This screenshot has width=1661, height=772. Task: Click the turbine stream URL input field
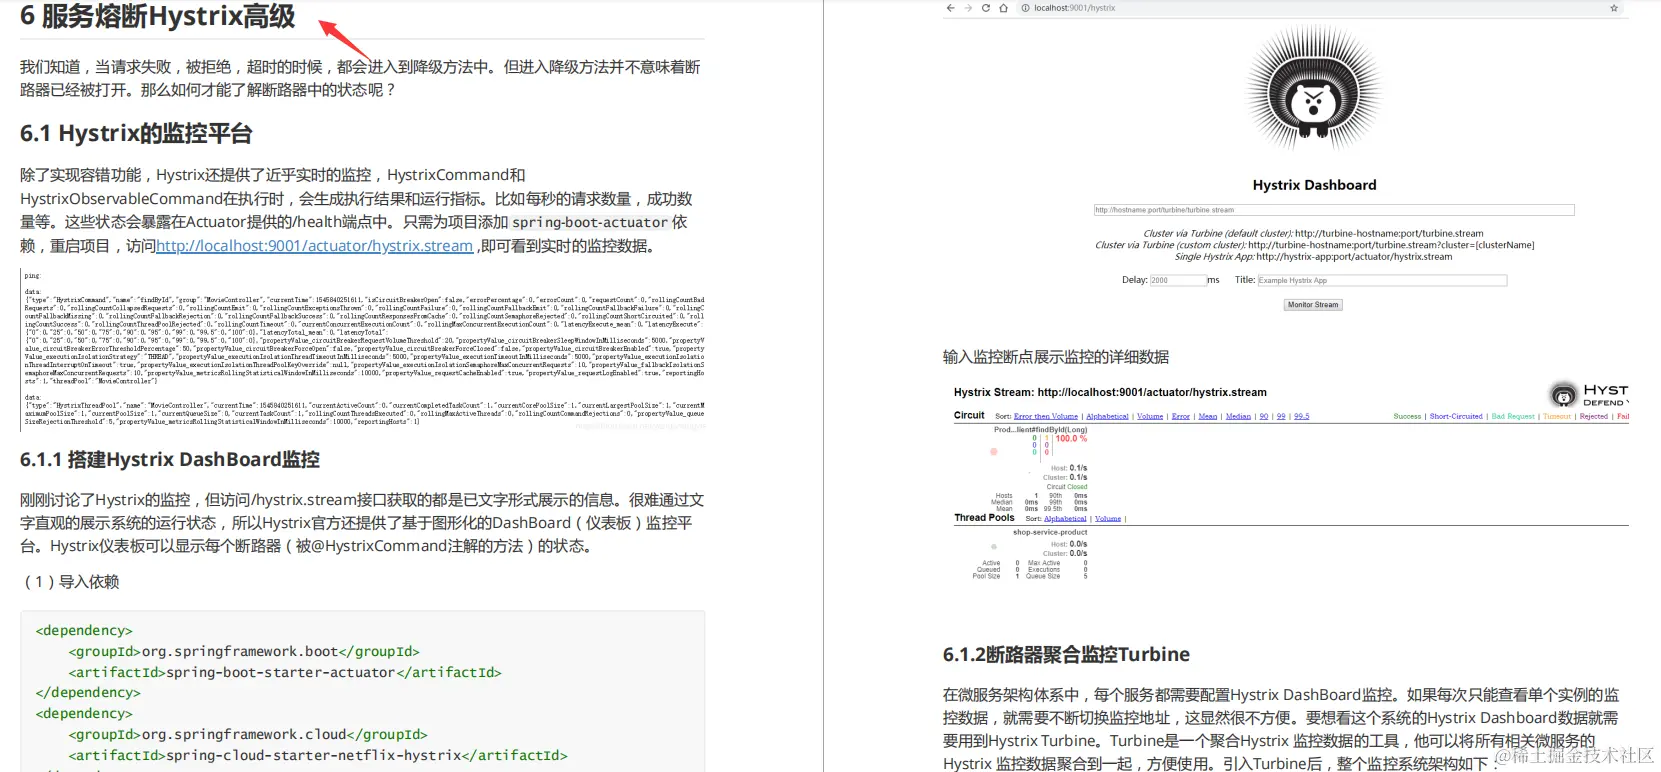[1334, 210]
